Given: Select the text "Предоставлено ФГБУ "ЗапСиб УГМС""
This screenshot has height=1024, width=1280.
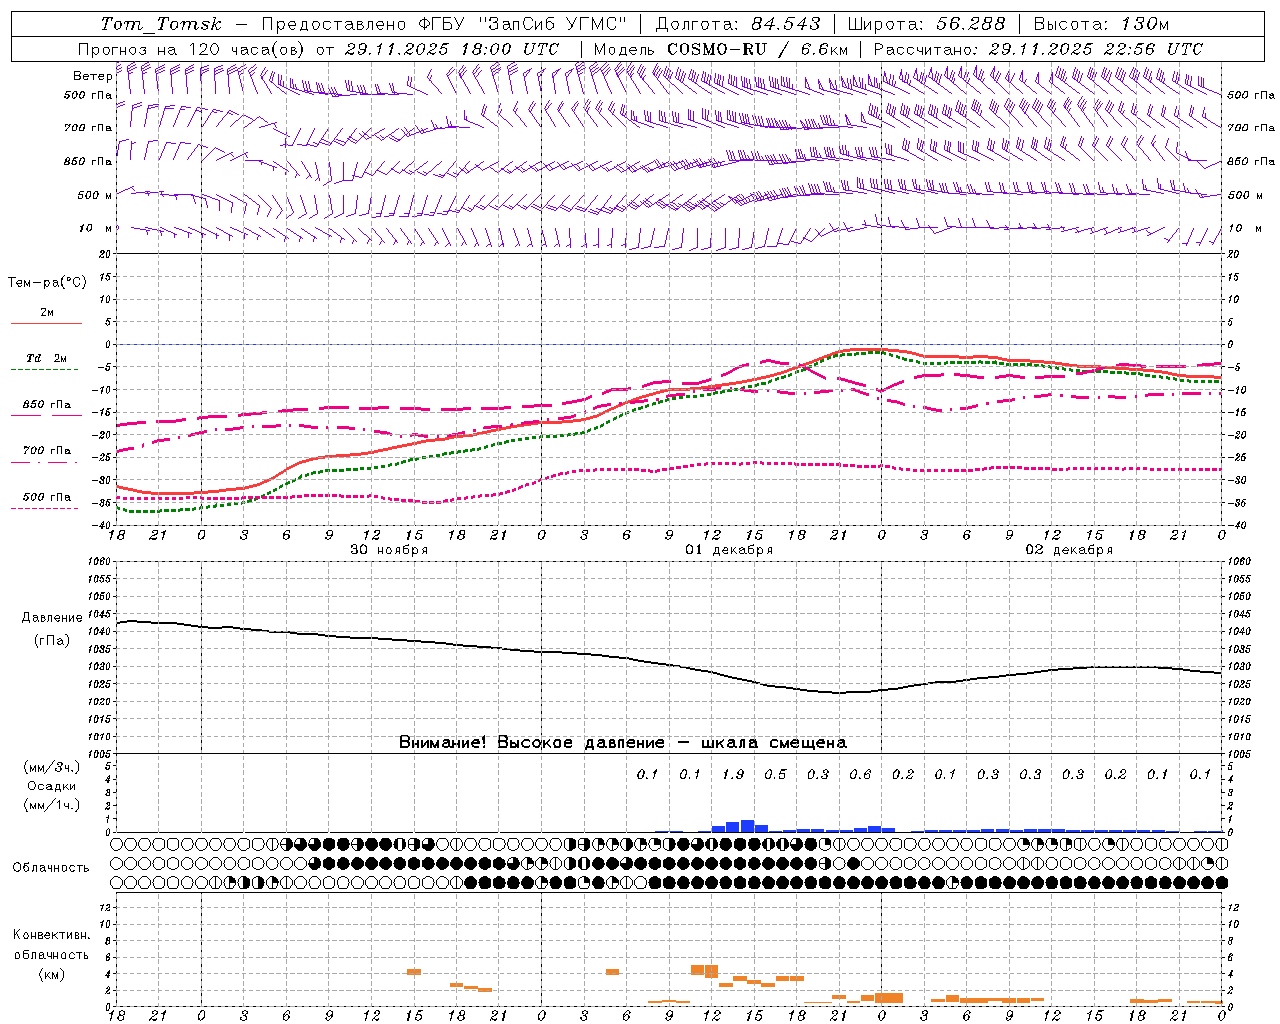Looking at the screenshot, I should click(443, 24).
